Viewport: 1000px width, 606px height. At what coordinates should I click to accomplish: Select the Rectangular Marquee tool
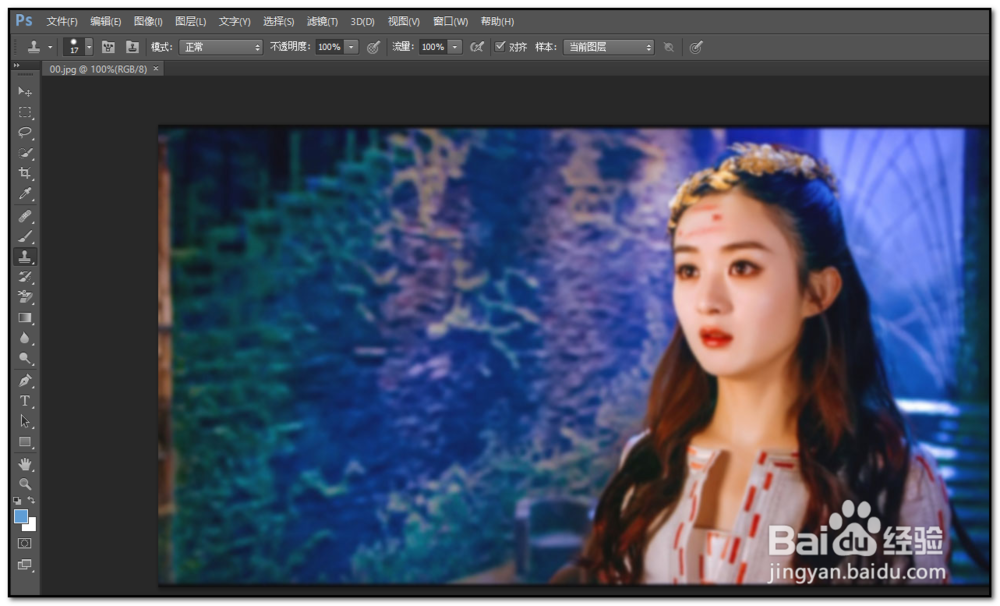[25, 112]
